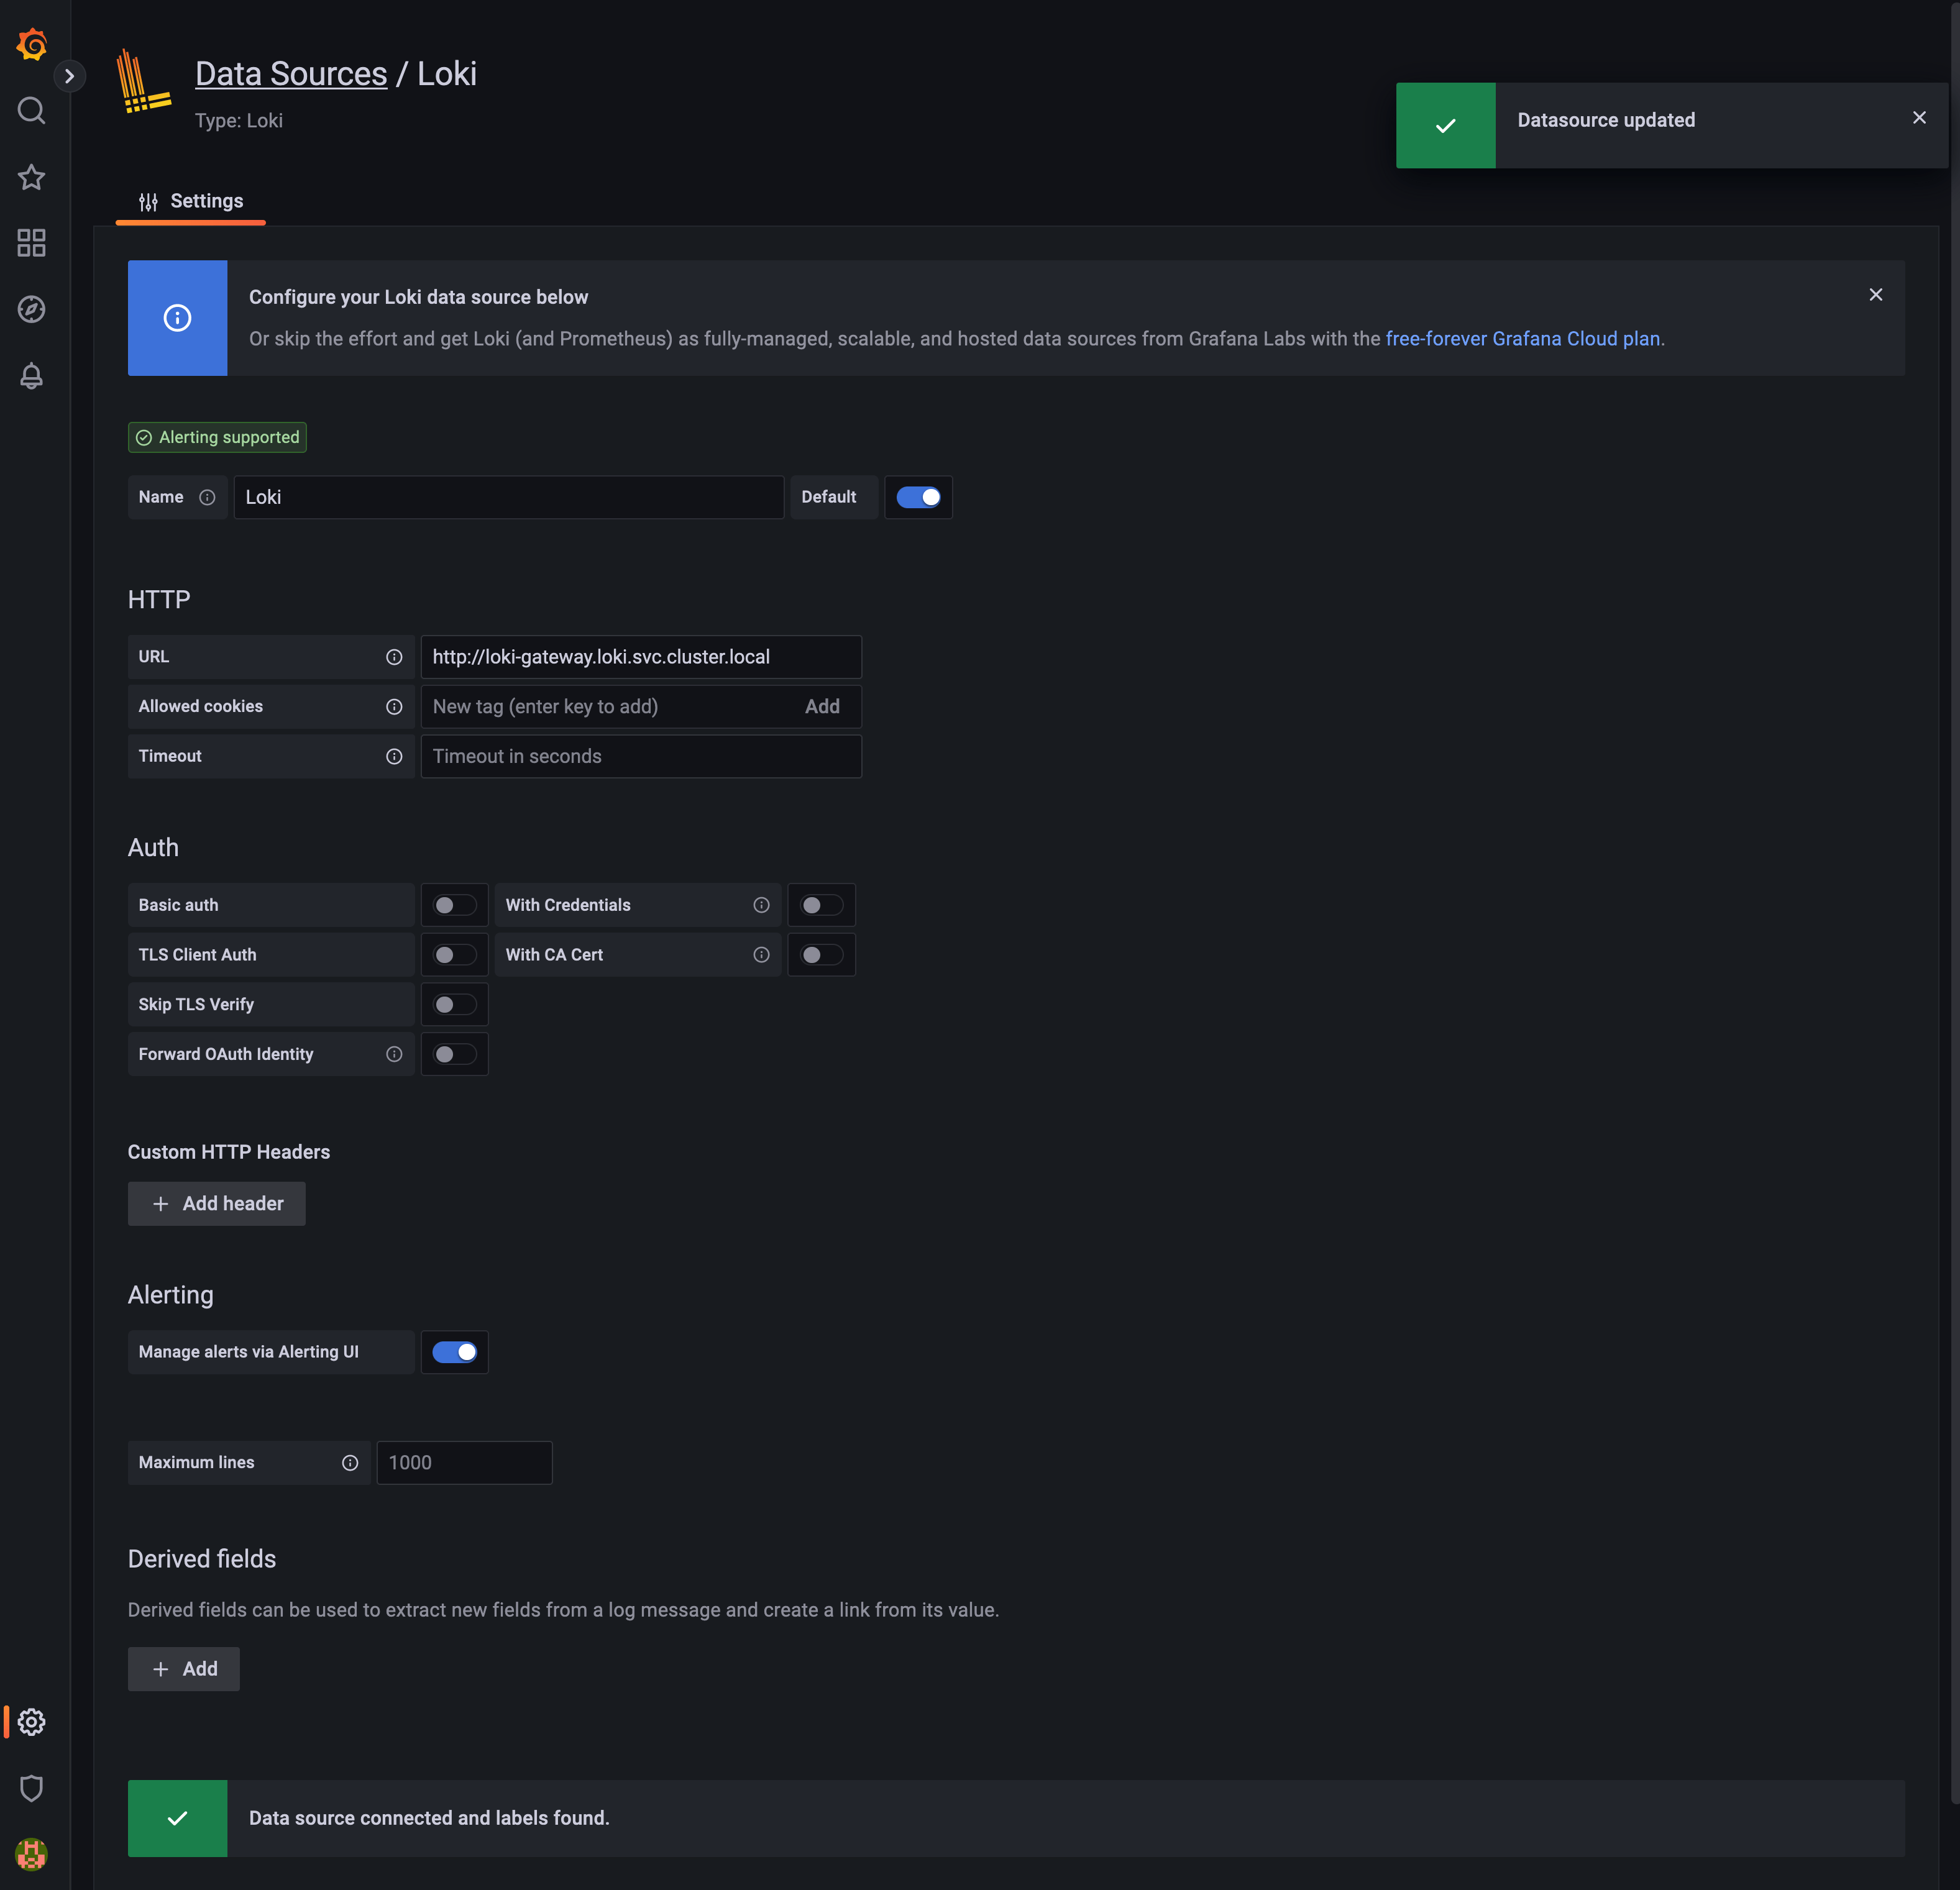
Task: Click the Add header button
Action: coord(216,1203)
